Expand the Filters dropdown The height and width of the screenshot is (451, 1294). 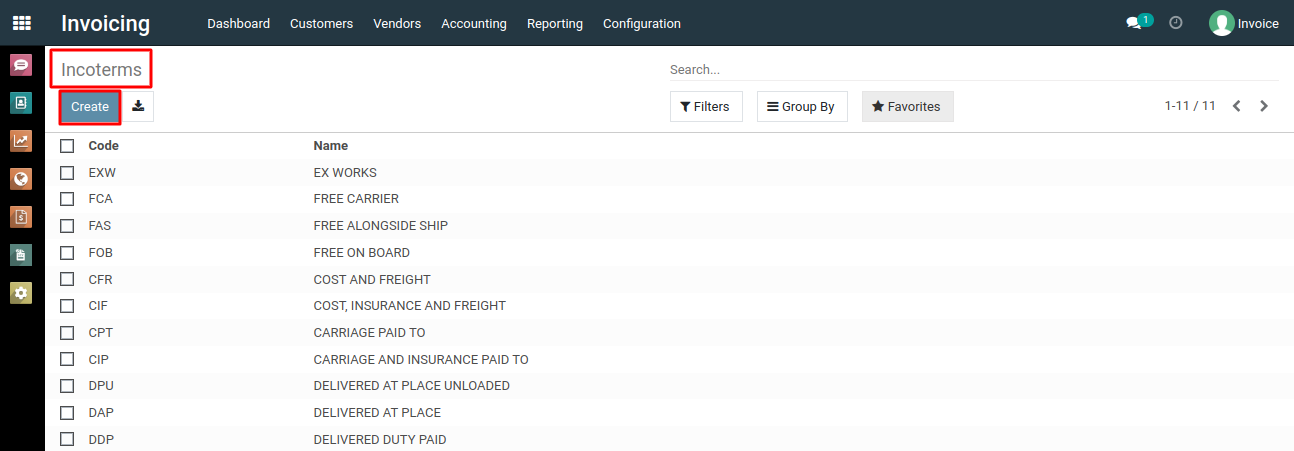[706, 107]
